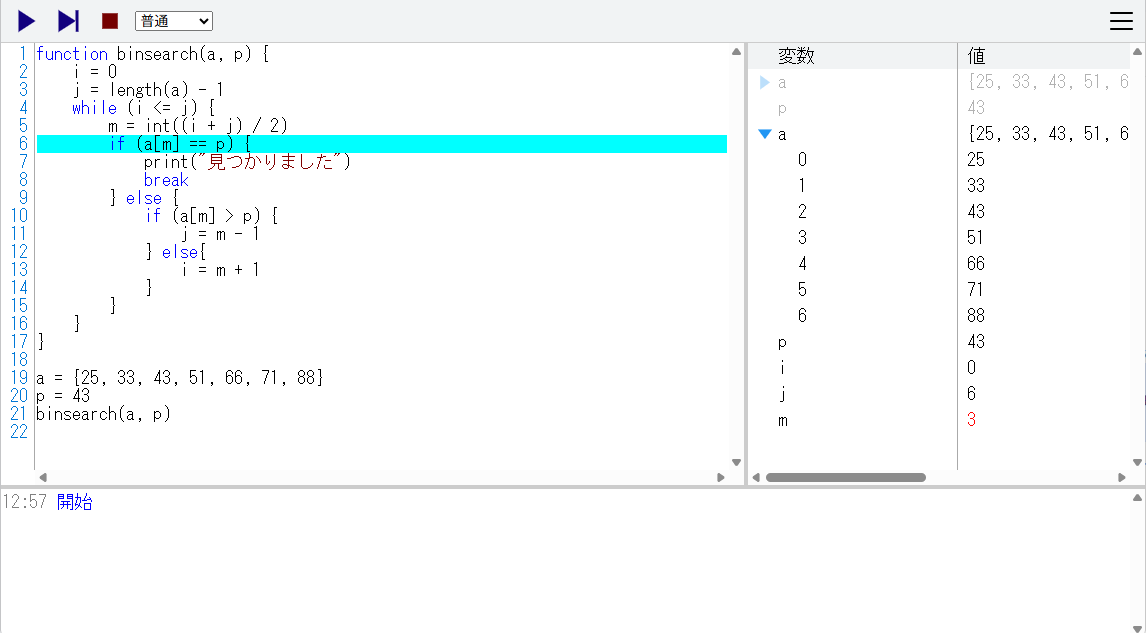Click the i = m + 1 line
The height and width of the screenshot is (633, 1146).
220,270
